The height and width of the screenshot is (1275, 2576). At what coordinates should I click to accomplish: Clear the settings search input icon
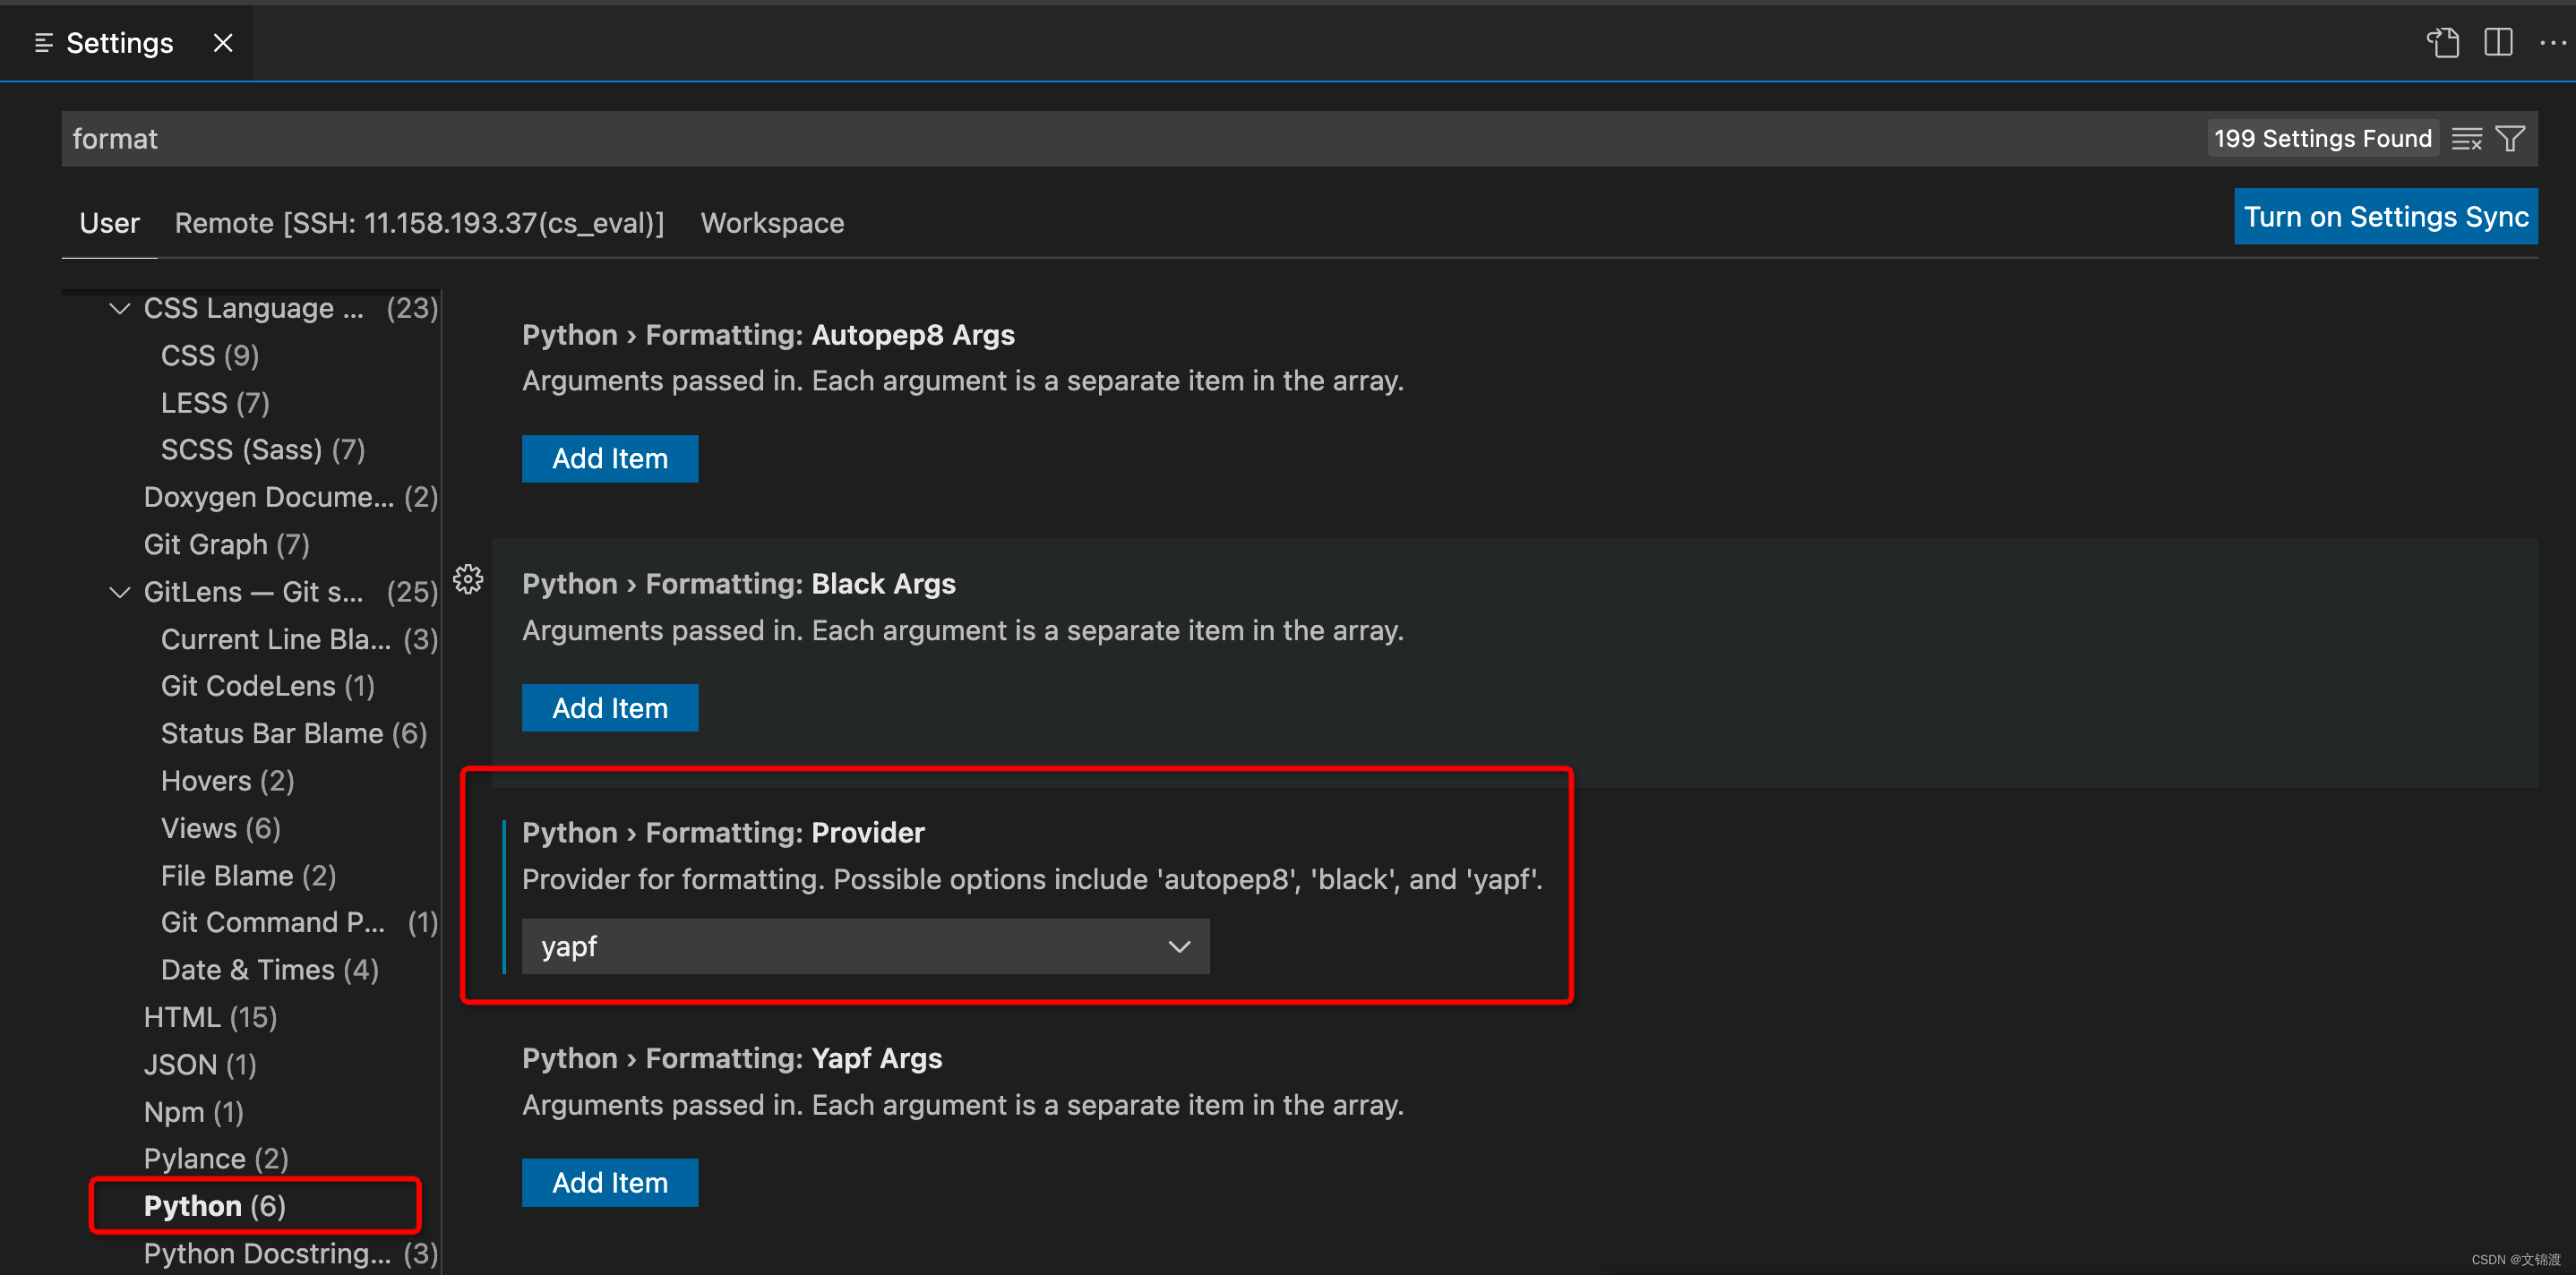[x=2466, y=139]
